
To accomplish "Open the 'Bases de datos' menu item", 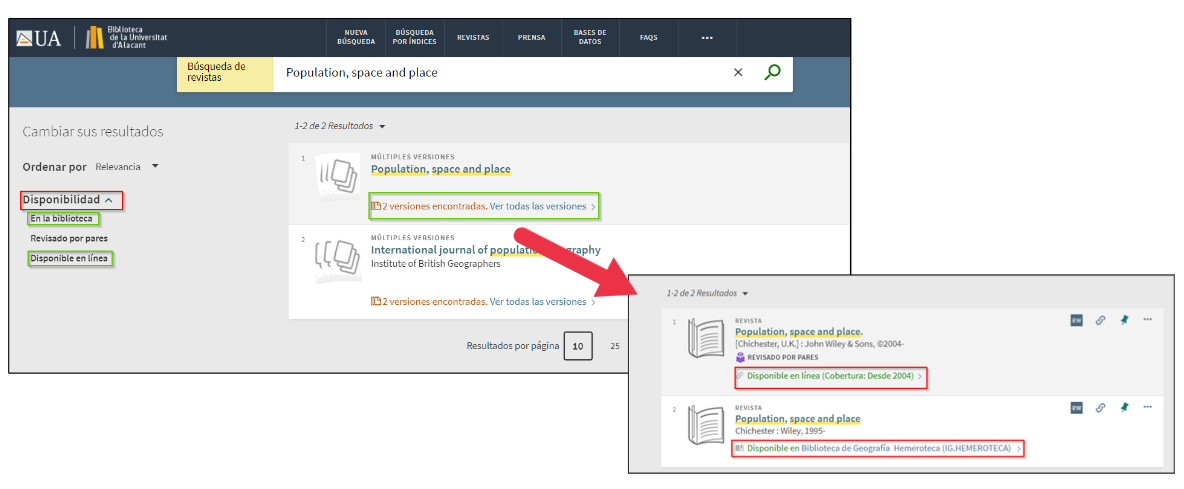I will click(x=590, y=38).
